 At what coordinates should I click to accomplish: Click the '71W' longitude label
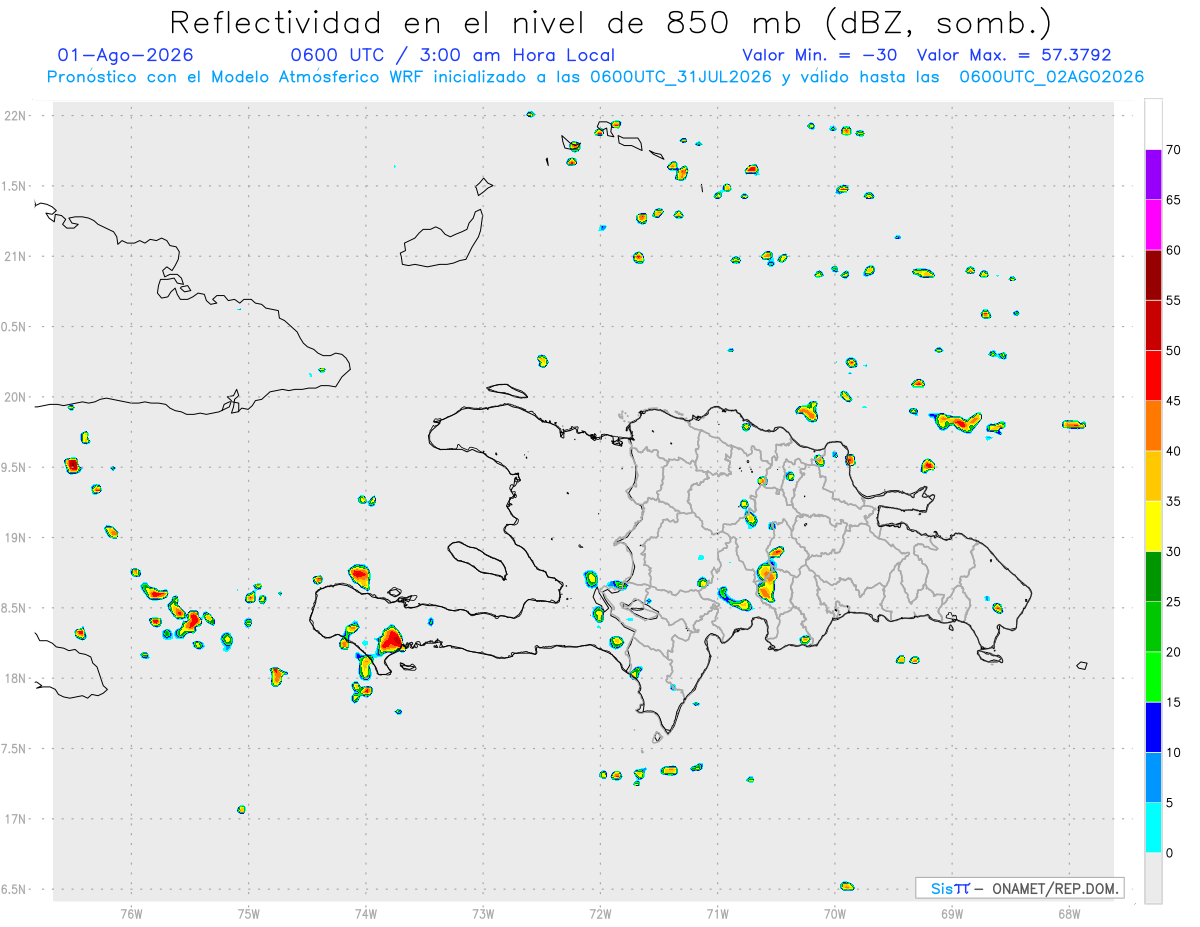tap(717, 913)
